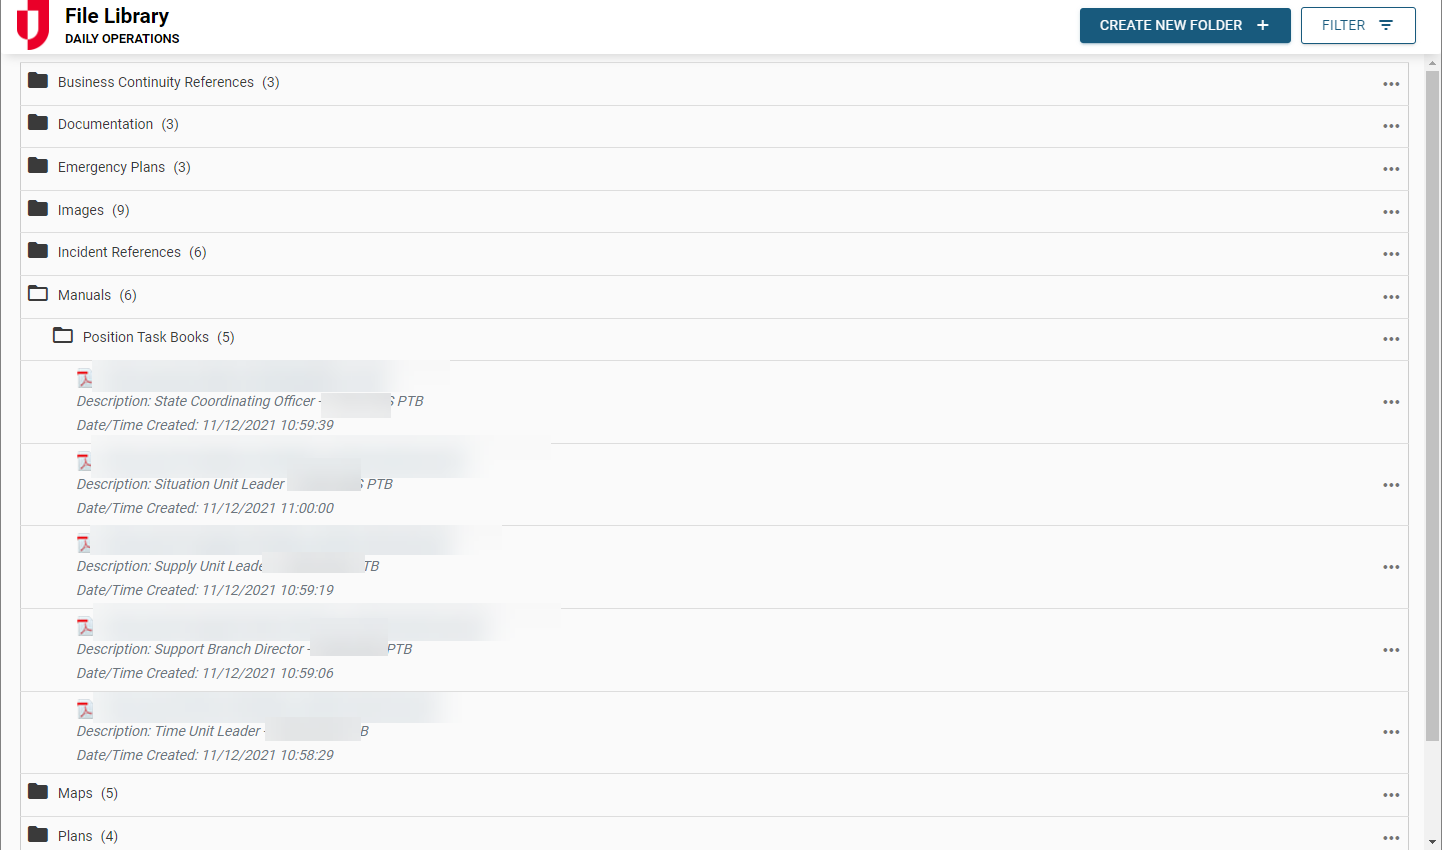Click the PDF icon for the Supply Unit Leader file

(x=86, y=543)
